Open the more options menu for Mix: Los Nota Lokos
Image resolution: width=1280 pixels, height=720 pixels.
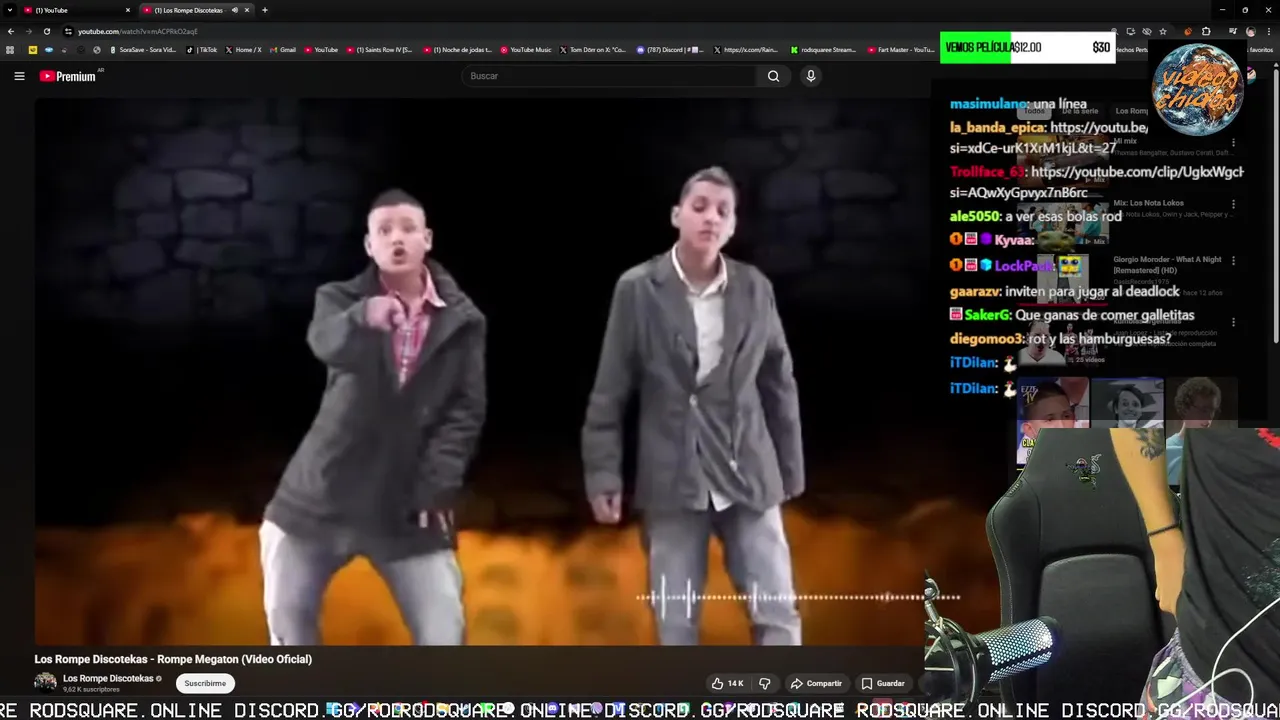coord(1233,204)
